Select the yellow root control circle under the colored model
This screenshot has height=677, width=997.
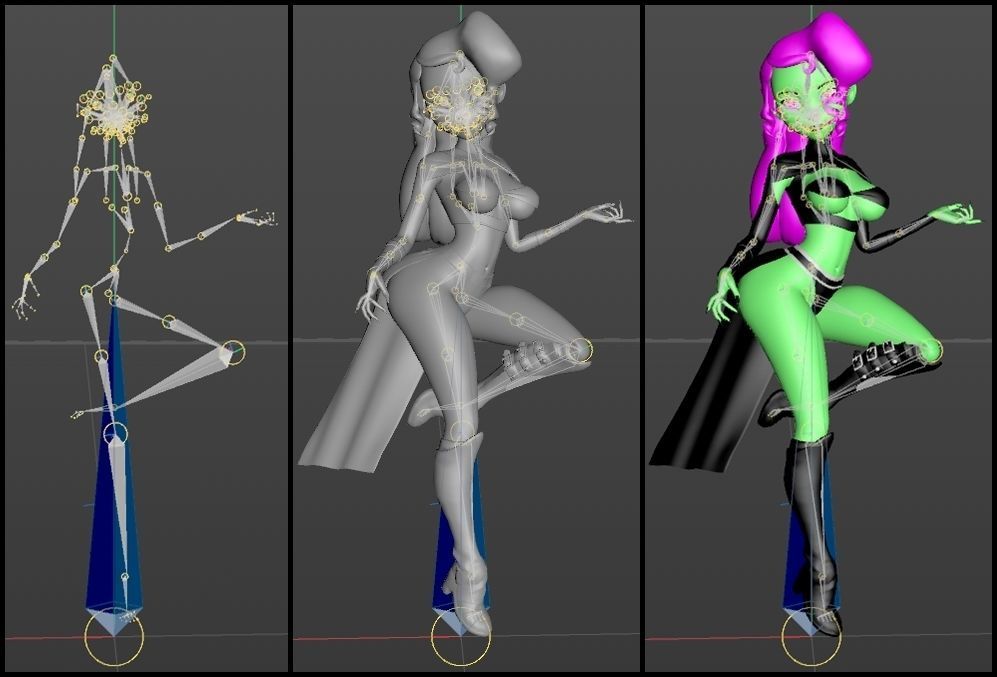(811, 636)
